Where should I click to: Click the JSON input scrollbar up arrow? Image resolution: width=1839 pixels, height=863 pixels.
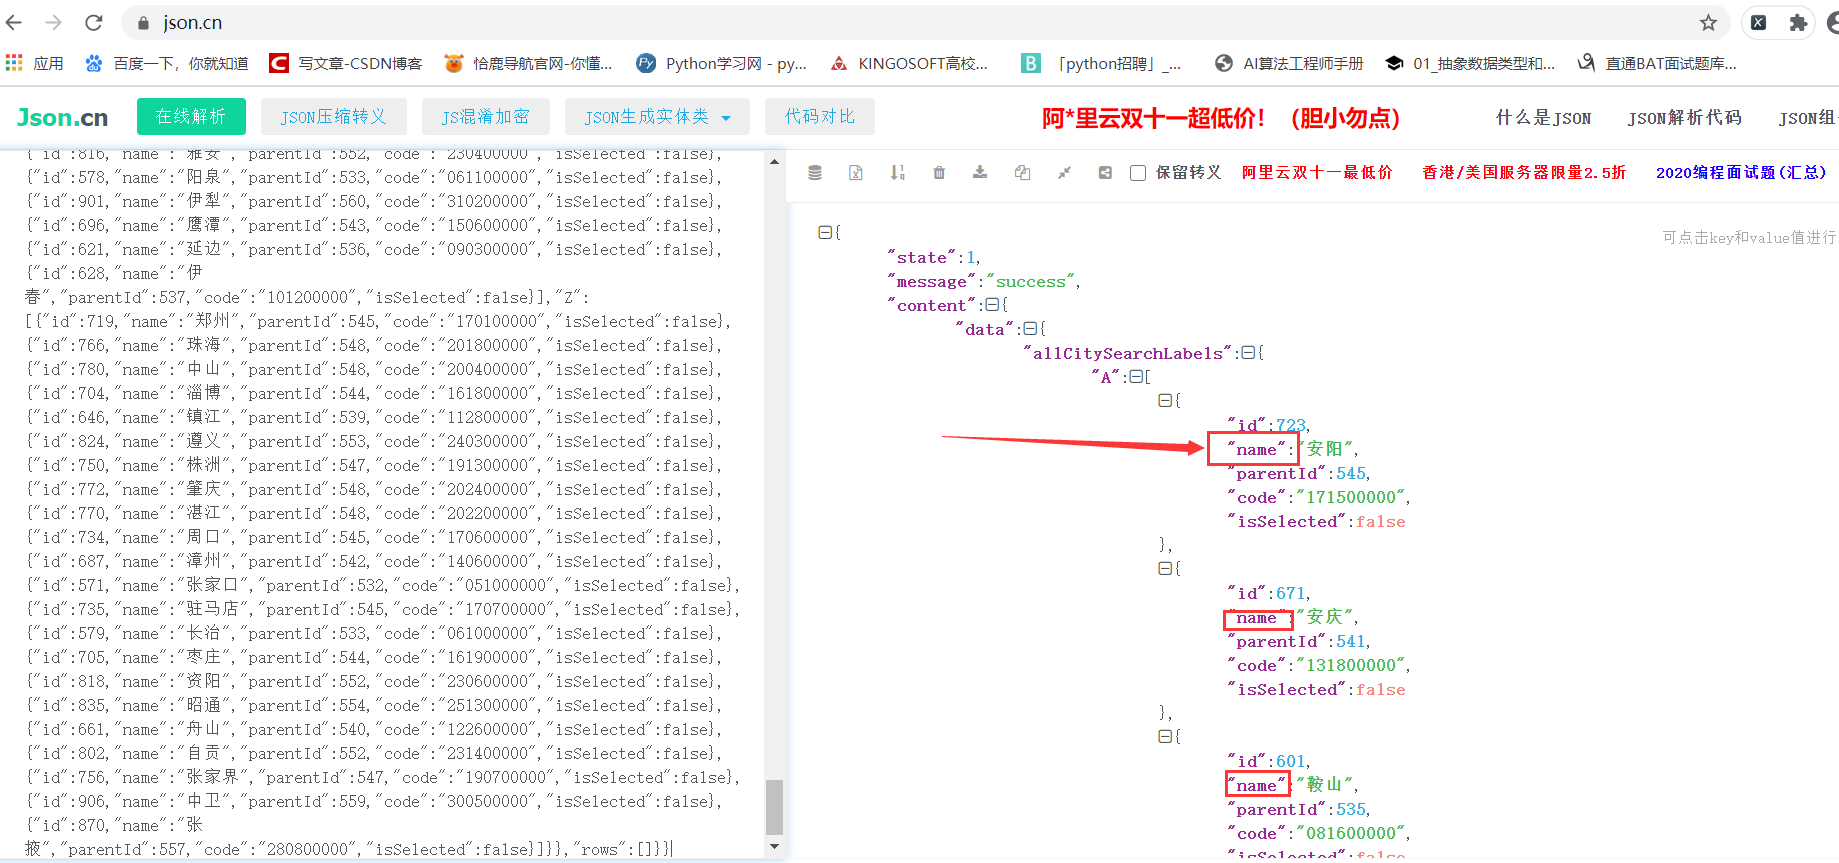pyautogui.click(x=774, y=161)
